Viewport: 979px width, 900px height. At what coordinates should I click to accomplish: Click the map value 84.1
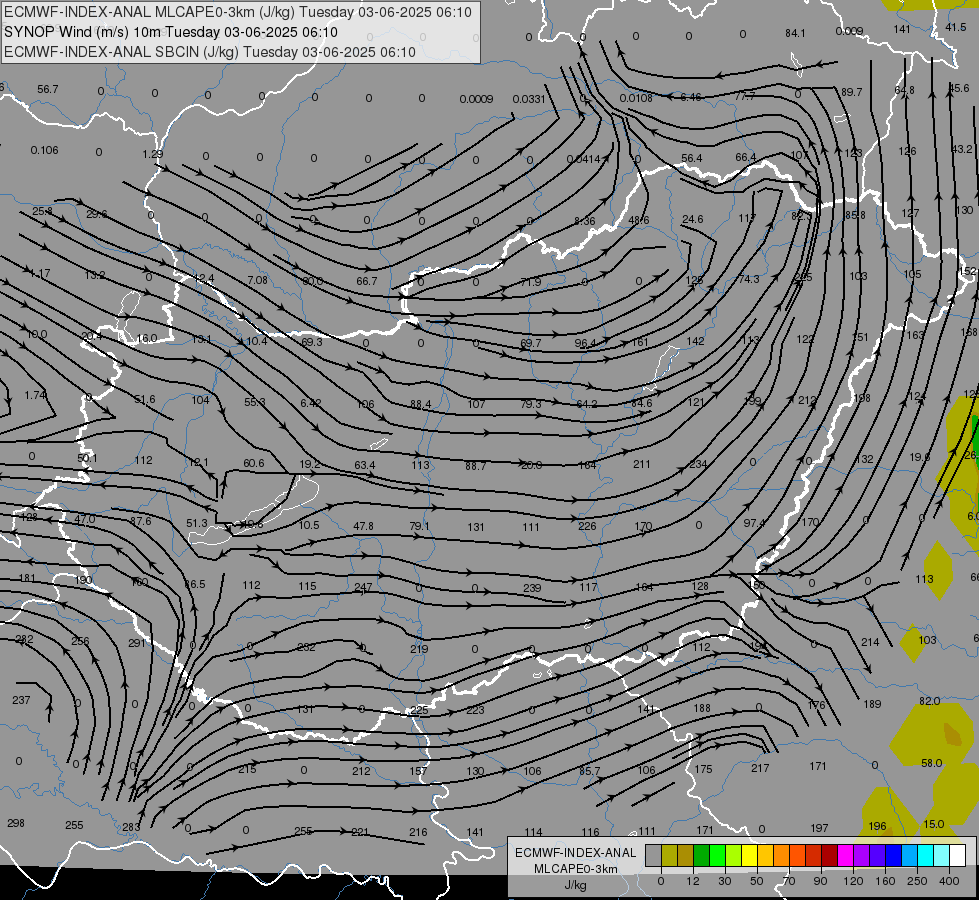coord(795,33)
